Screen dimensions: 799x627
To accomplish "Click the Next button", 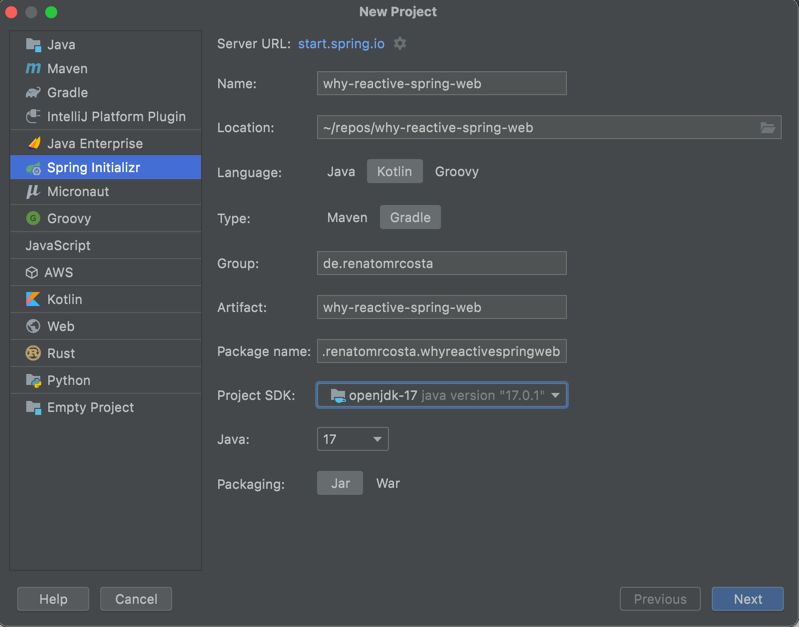I will pyautogui.click(x=747, y=599).
